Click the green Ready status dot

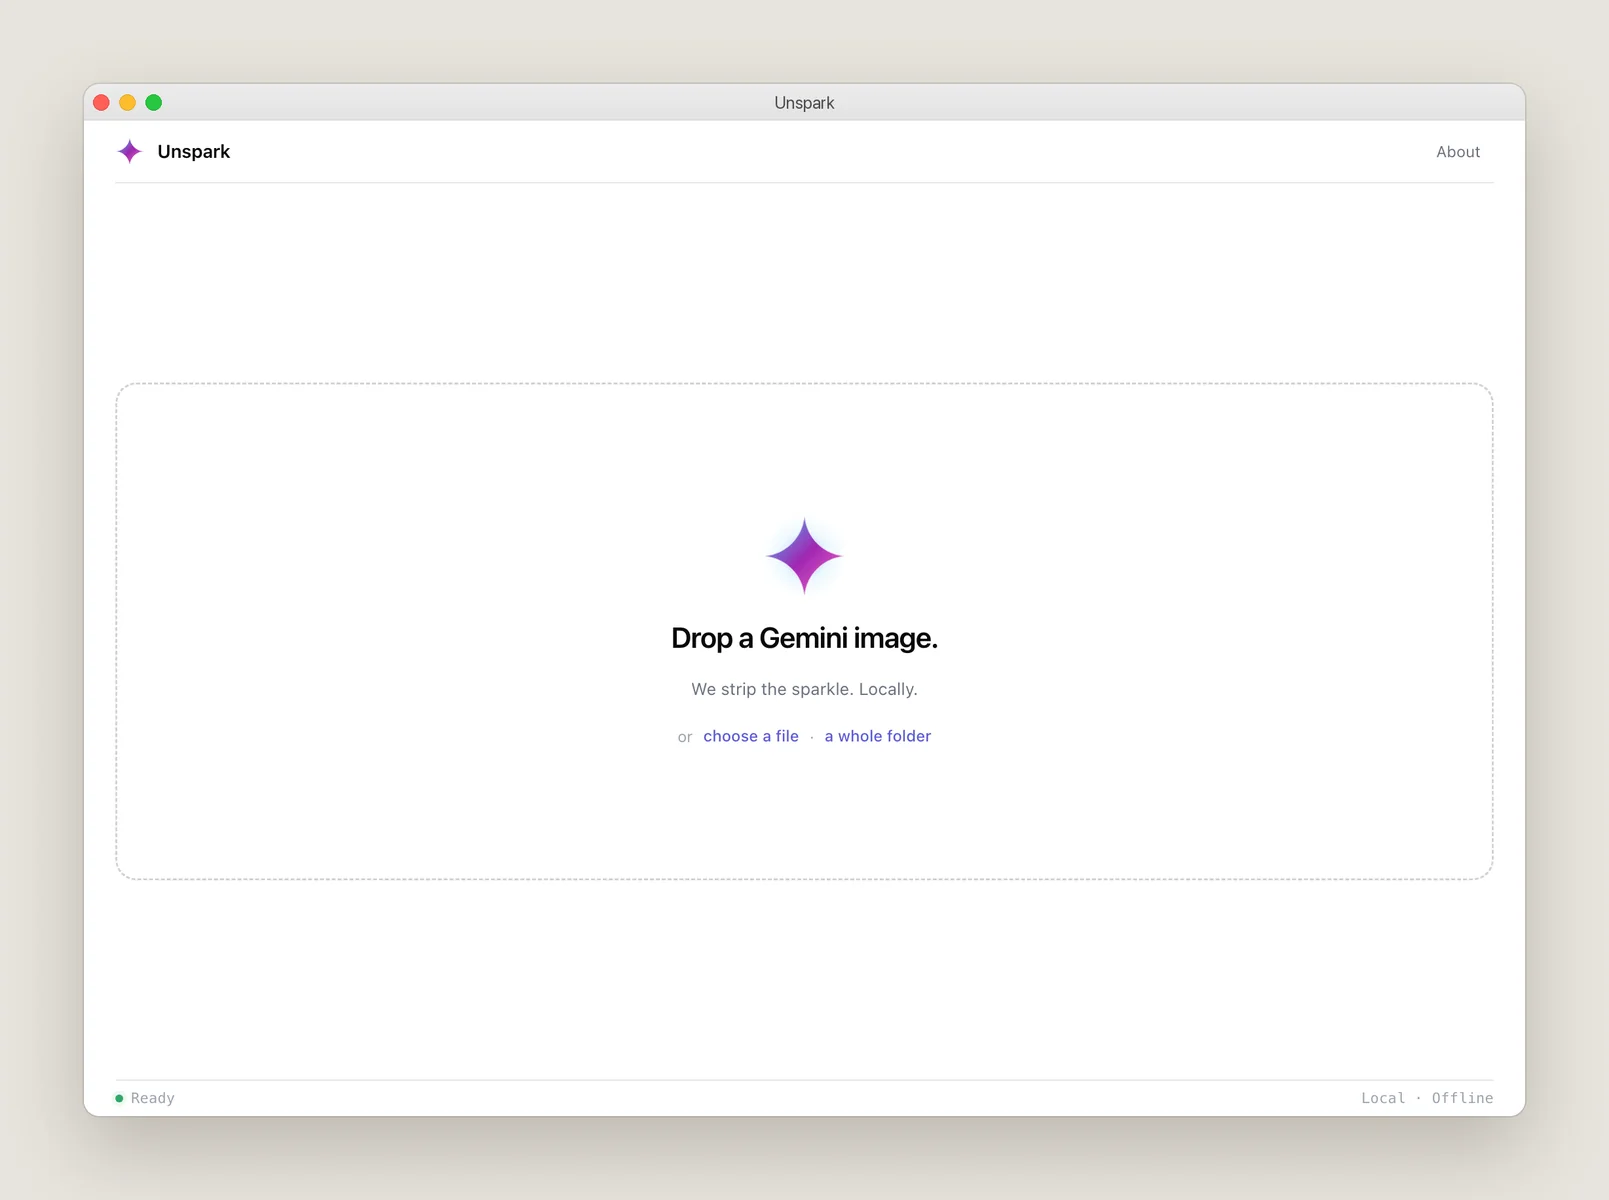(x=119, y=1098)
